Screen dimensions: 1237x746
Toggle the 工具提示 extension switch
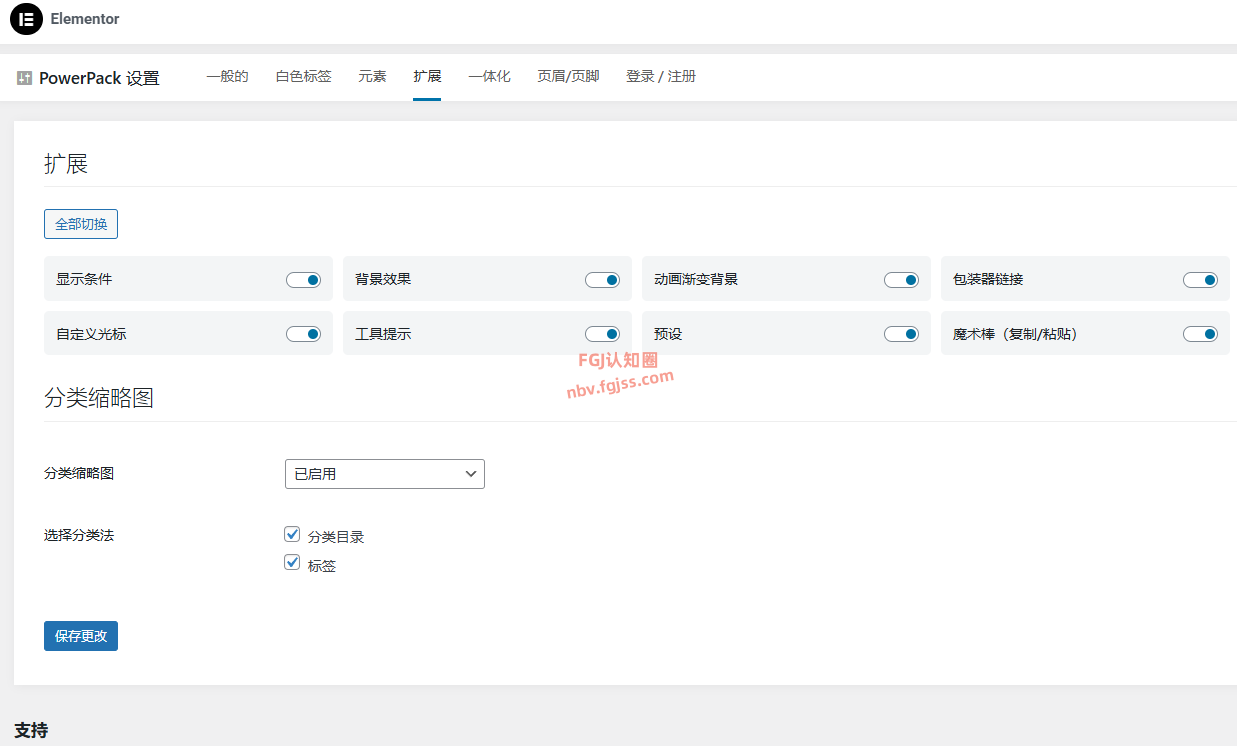pos(602,334)
